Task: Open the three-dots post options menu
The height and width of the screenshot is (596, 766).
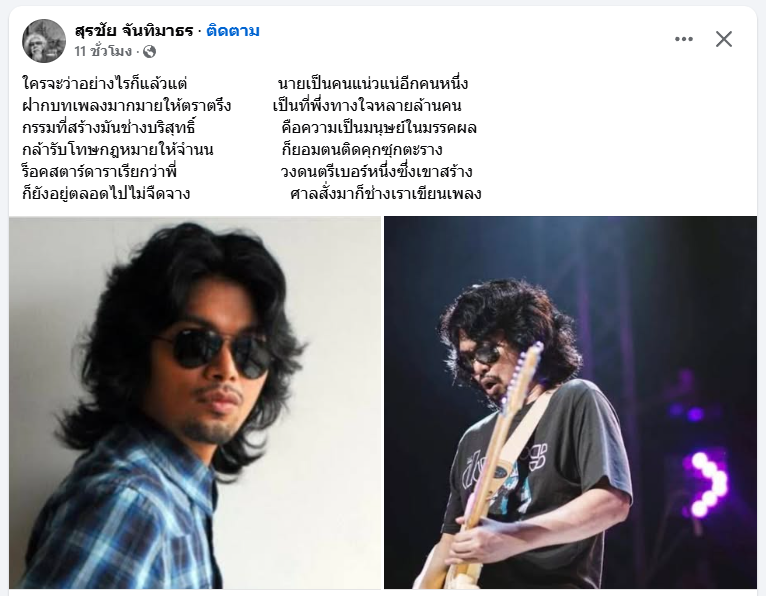Action: [x=683, y=39]
